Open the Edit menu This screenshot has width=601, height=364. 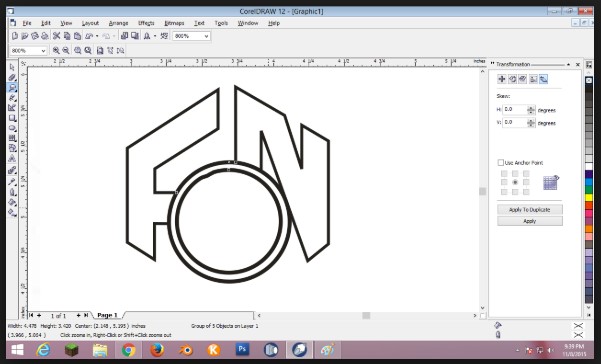(46, 23)
